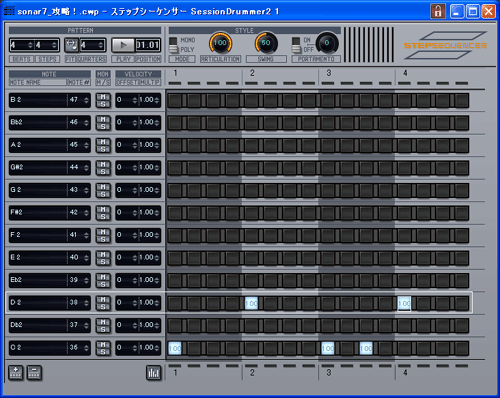Click the VELOCITY OFFSET column header
This screenshot has height=398, width=500.
point(127,82)
